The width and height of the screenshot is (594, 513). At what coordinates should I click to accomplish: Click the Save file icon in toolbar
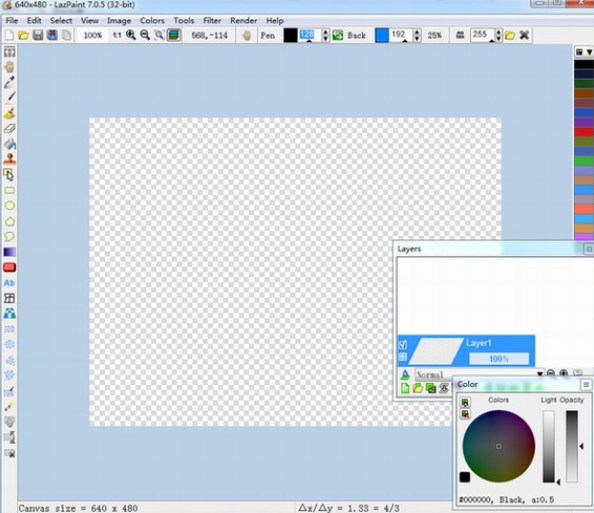[38, 35]
